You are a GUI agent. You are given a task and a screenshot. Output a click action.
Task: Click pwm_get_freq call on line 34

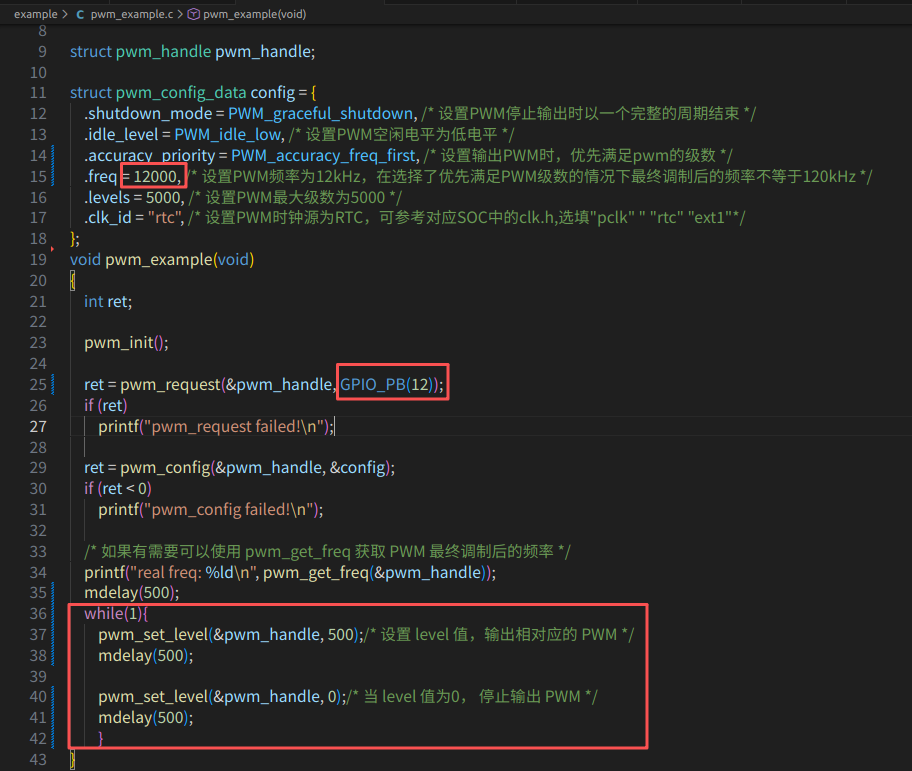[x=316, y=572]
